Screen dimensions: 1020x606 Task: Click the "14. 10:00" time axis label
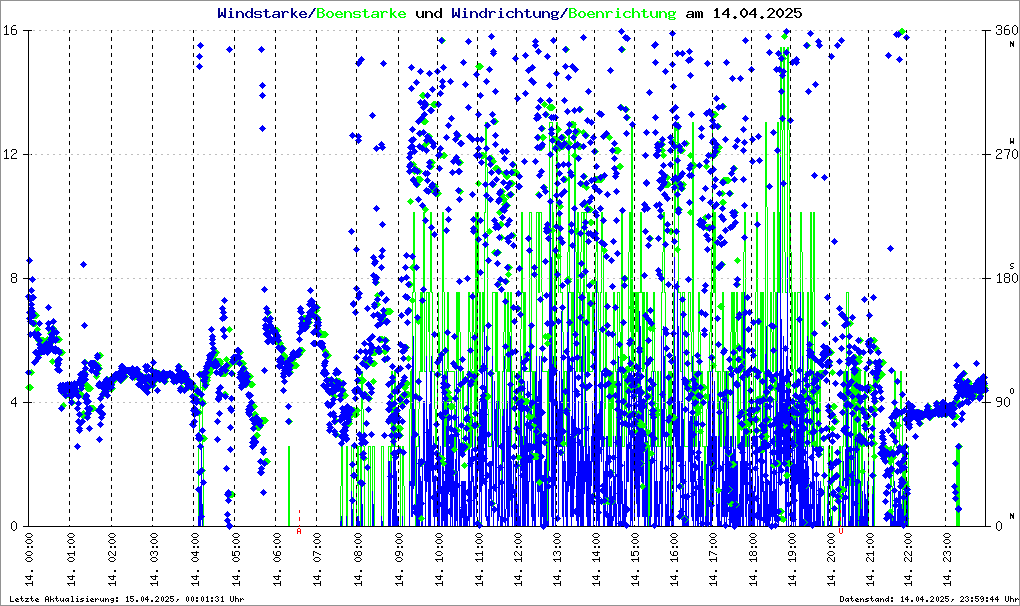coord(438,560)
